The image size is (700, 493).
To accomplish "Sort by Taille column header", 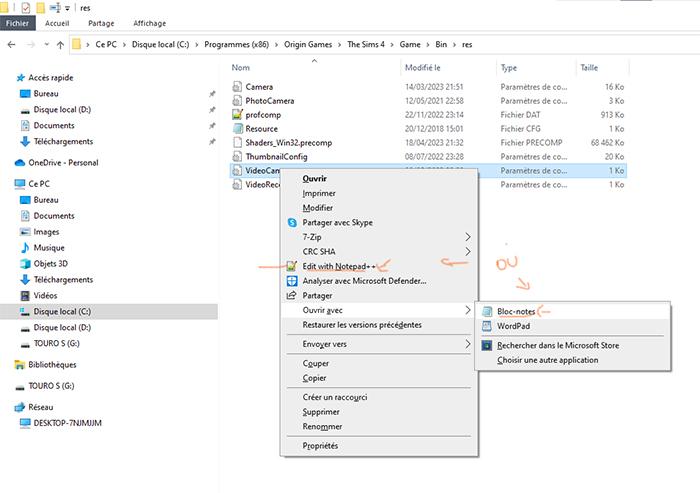I will (589, 67).
